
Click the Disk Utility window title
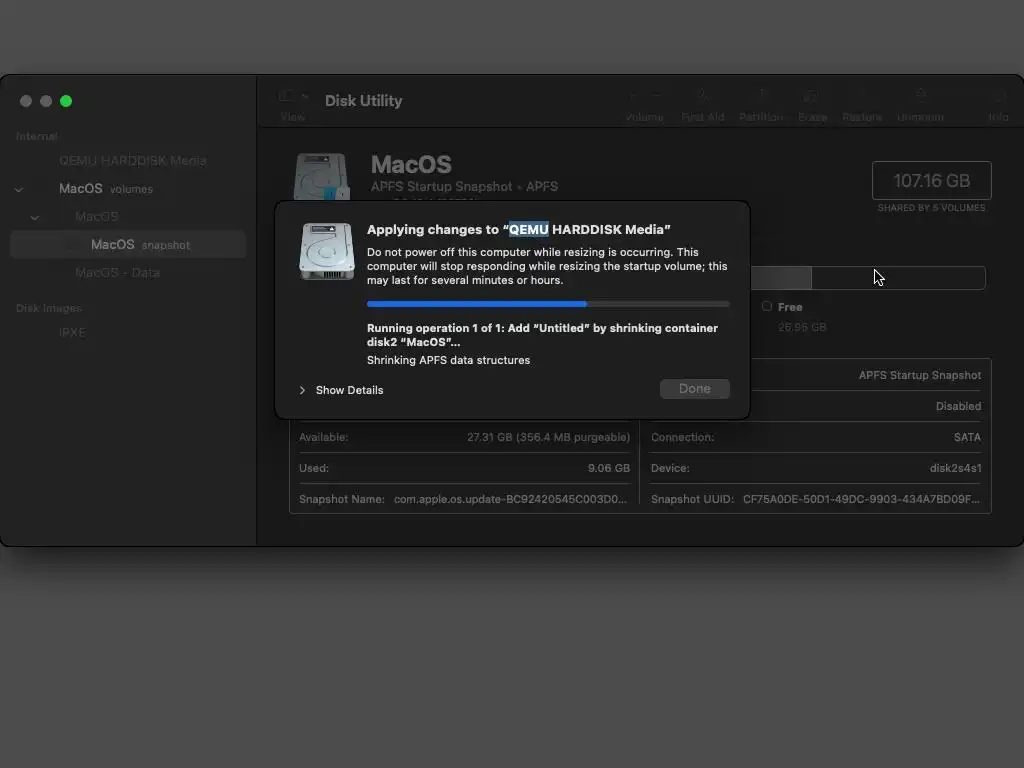[x=364, y=101]
